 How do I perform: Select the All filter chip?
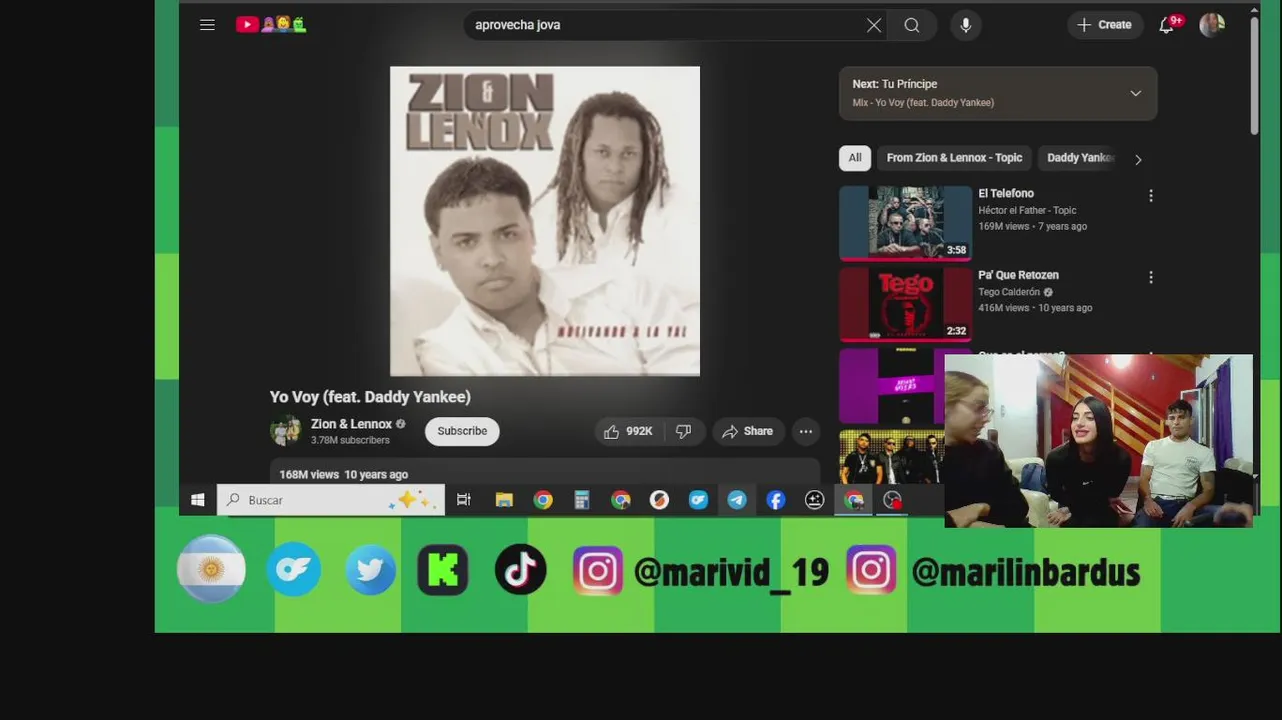click(855, 158)
